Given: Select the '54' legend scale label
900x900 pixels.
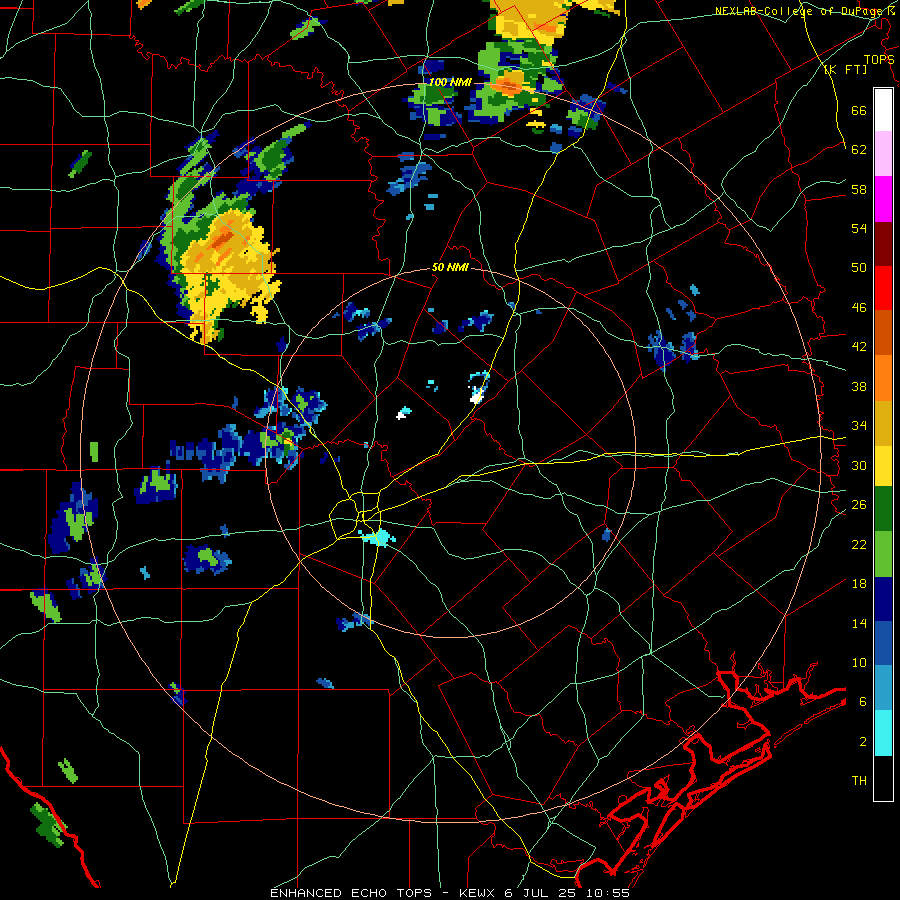Looking at the screenshot, I should tap(859, 228).
